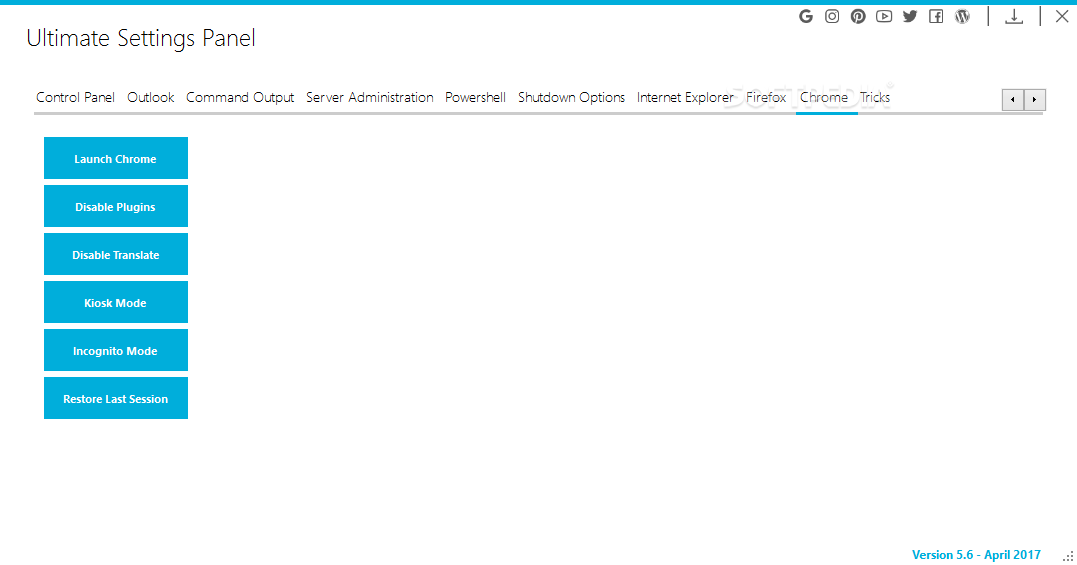Image resolution: width=1077 pixels, height=565 pixels.
Task: Open the Tricks tab
Action: coord(874,97)
